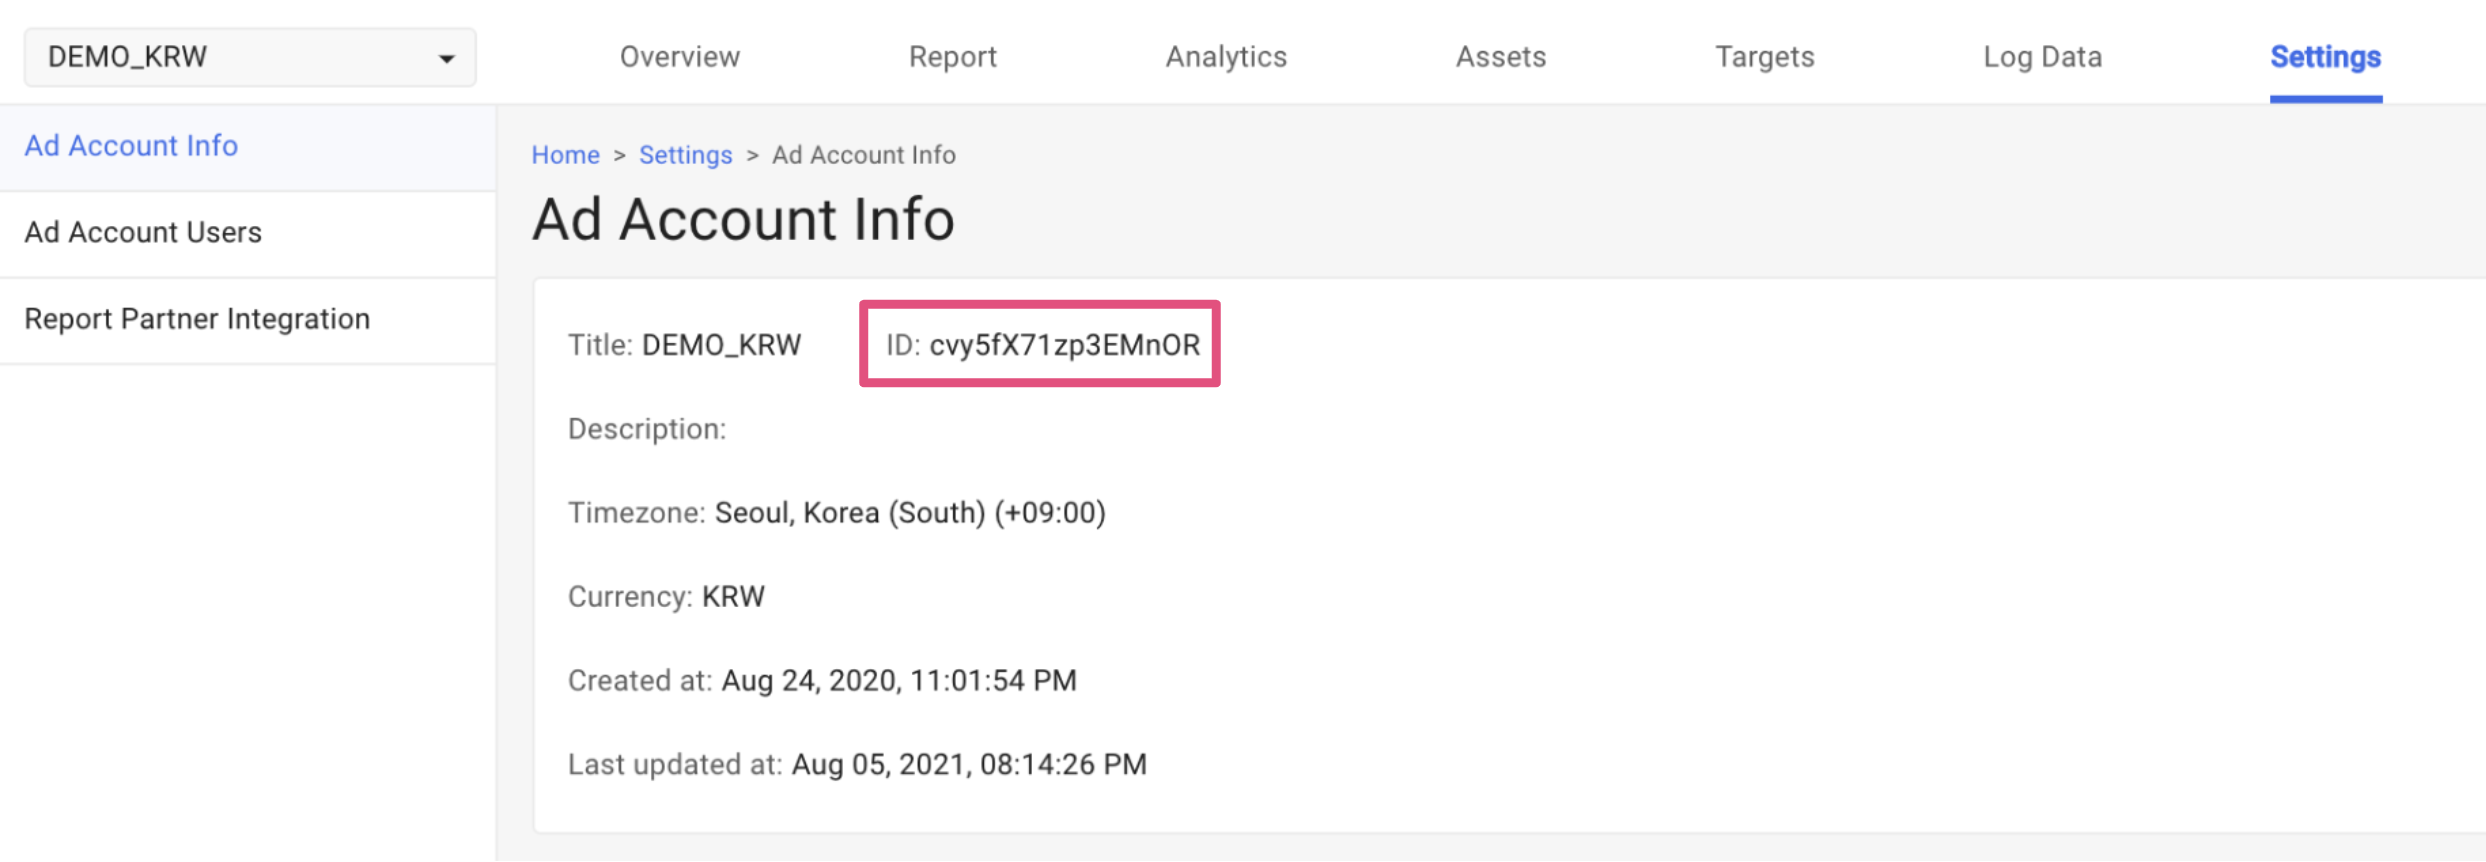Click the Currency value KRW
The height and width of the screenshot is (862, 2486).
pos(733,597)
